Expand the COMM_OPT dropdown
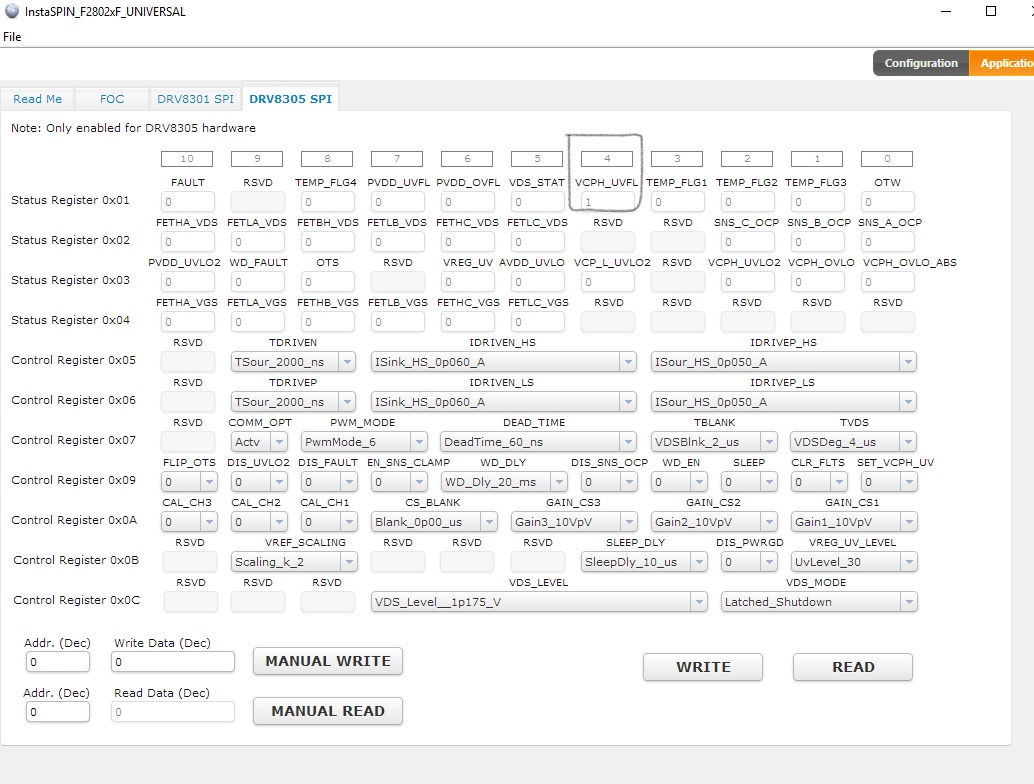 259,442
